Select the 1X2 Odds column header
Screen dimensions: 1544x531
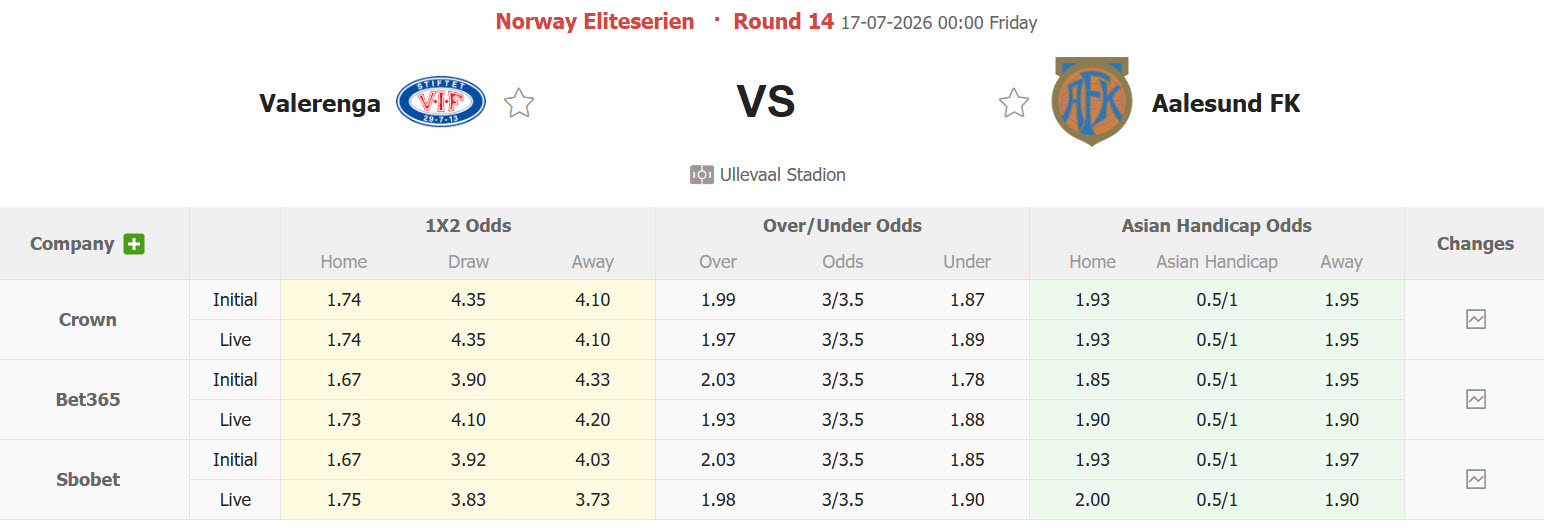[468, 226]
